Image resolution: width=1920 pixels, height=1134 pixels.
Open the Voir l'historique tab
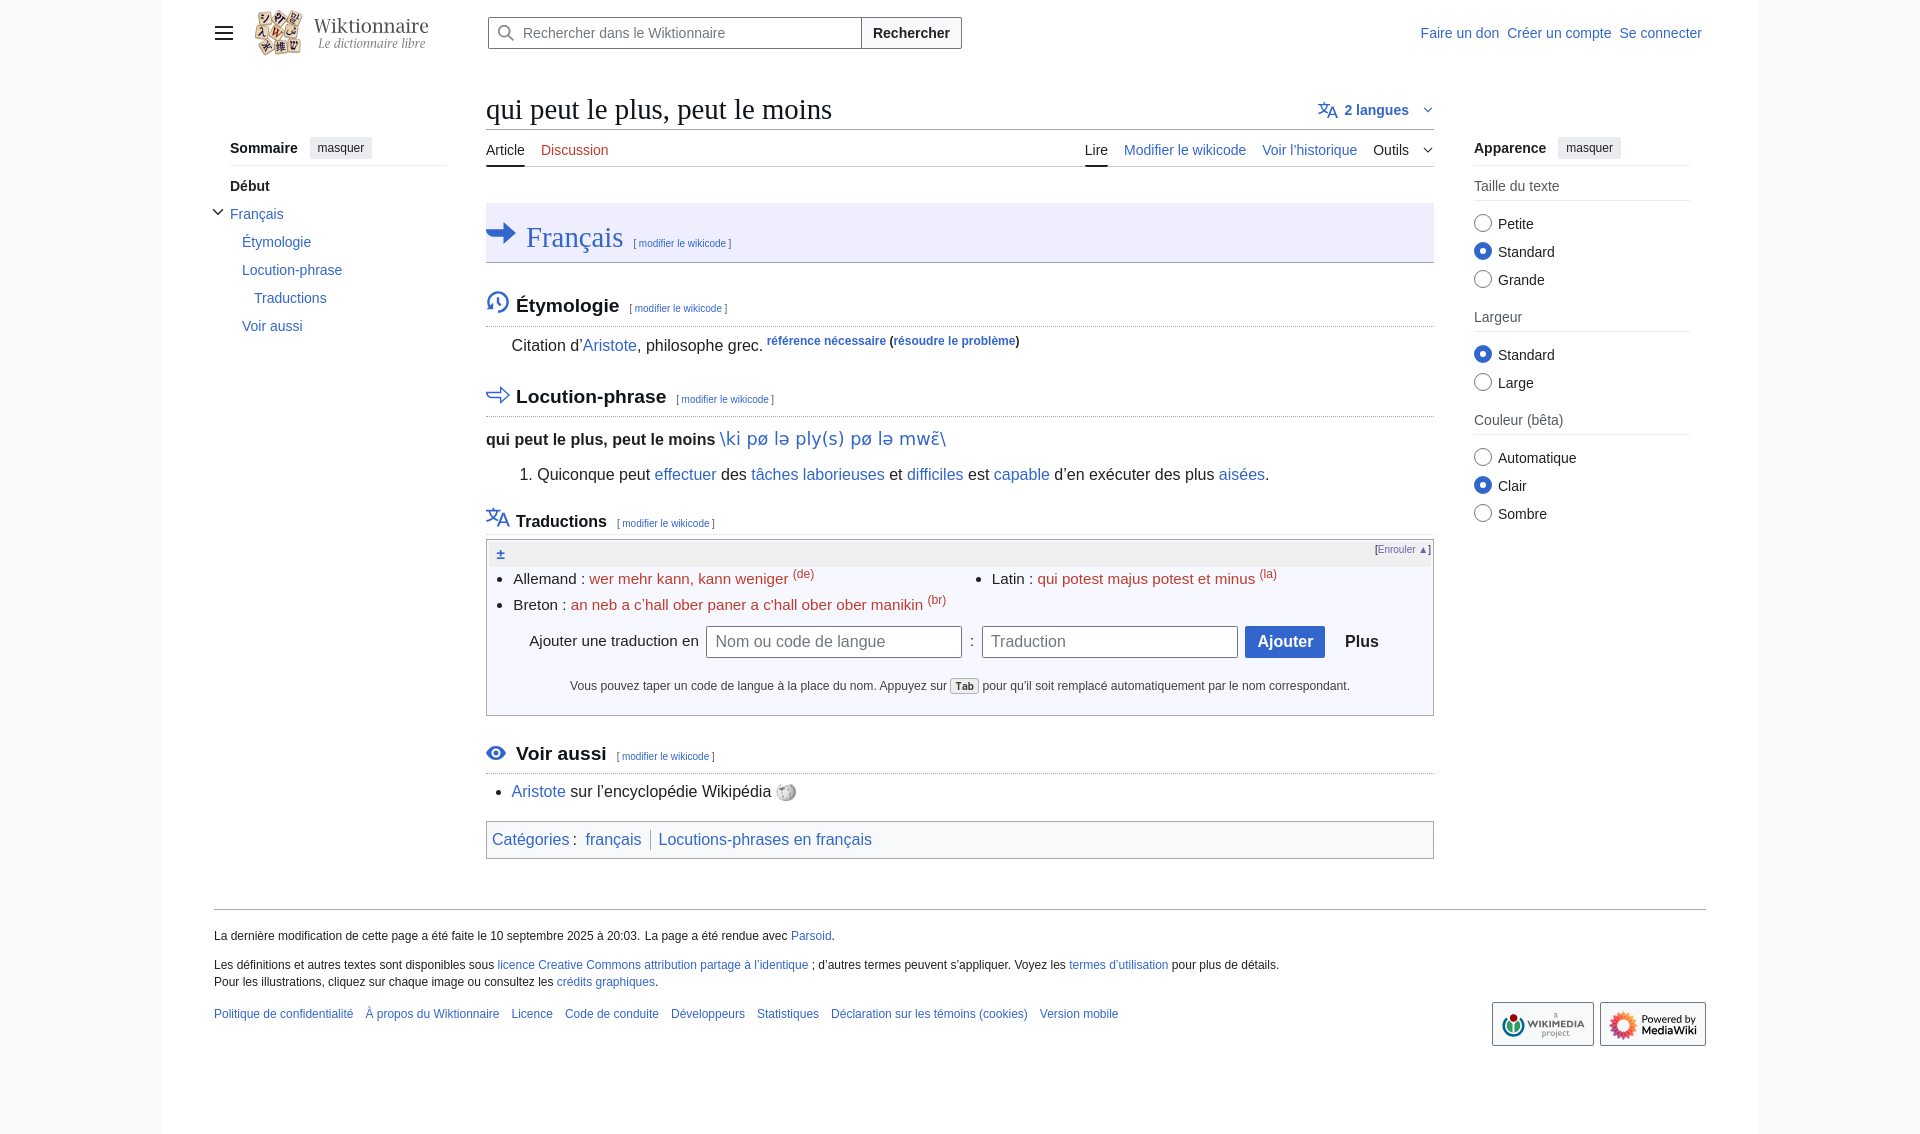tap(1309, 150)
